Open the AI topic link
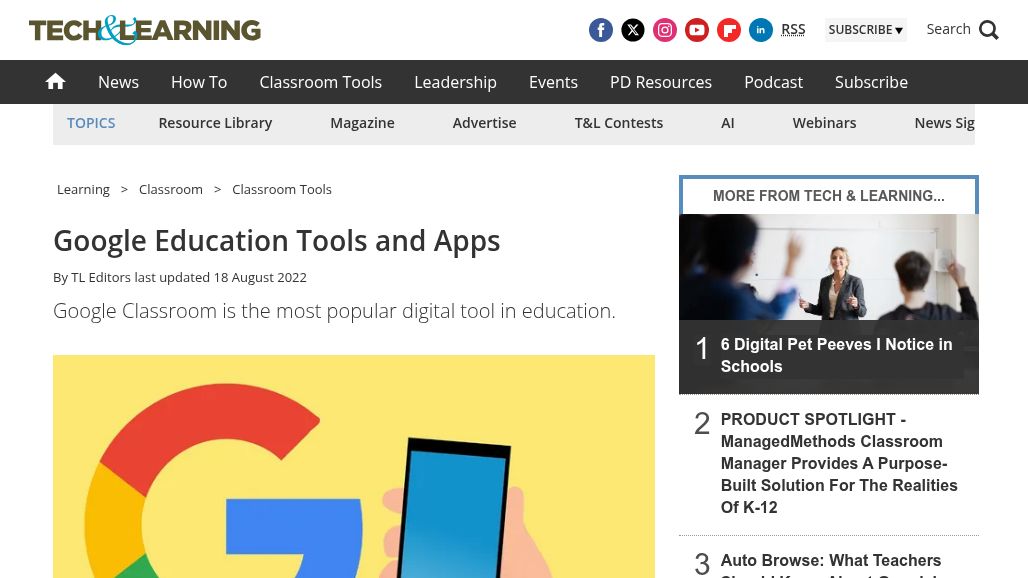The image size is (1028, 578). (x=727, y=122)
